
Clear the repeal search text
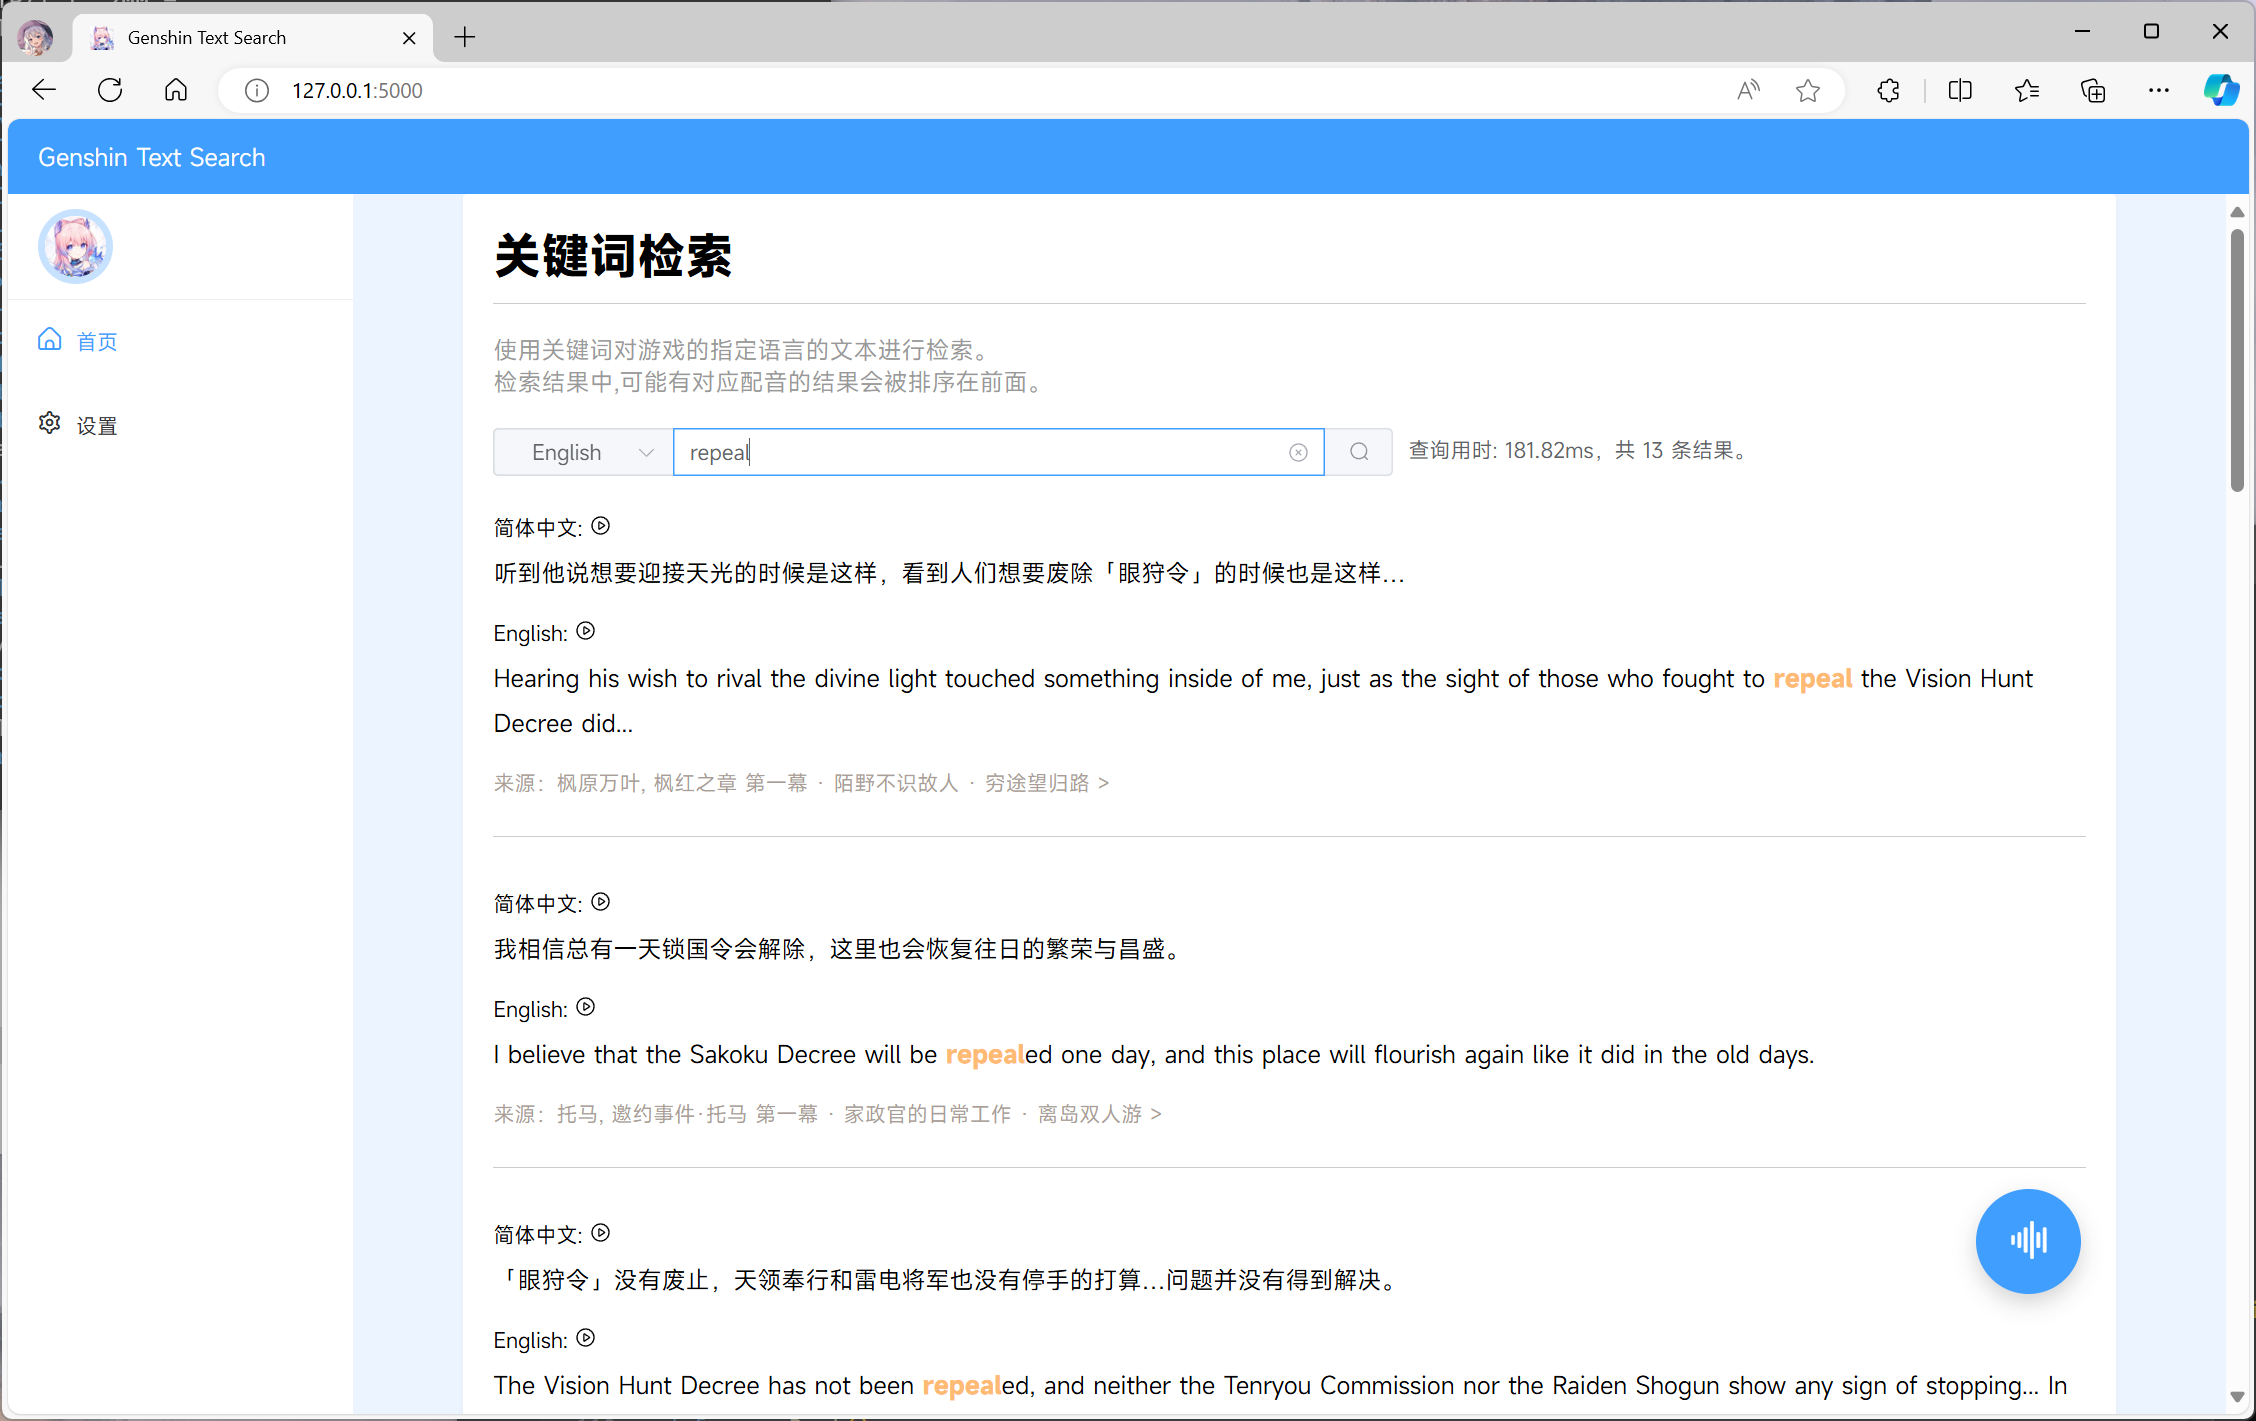(x=1298, y=453)
